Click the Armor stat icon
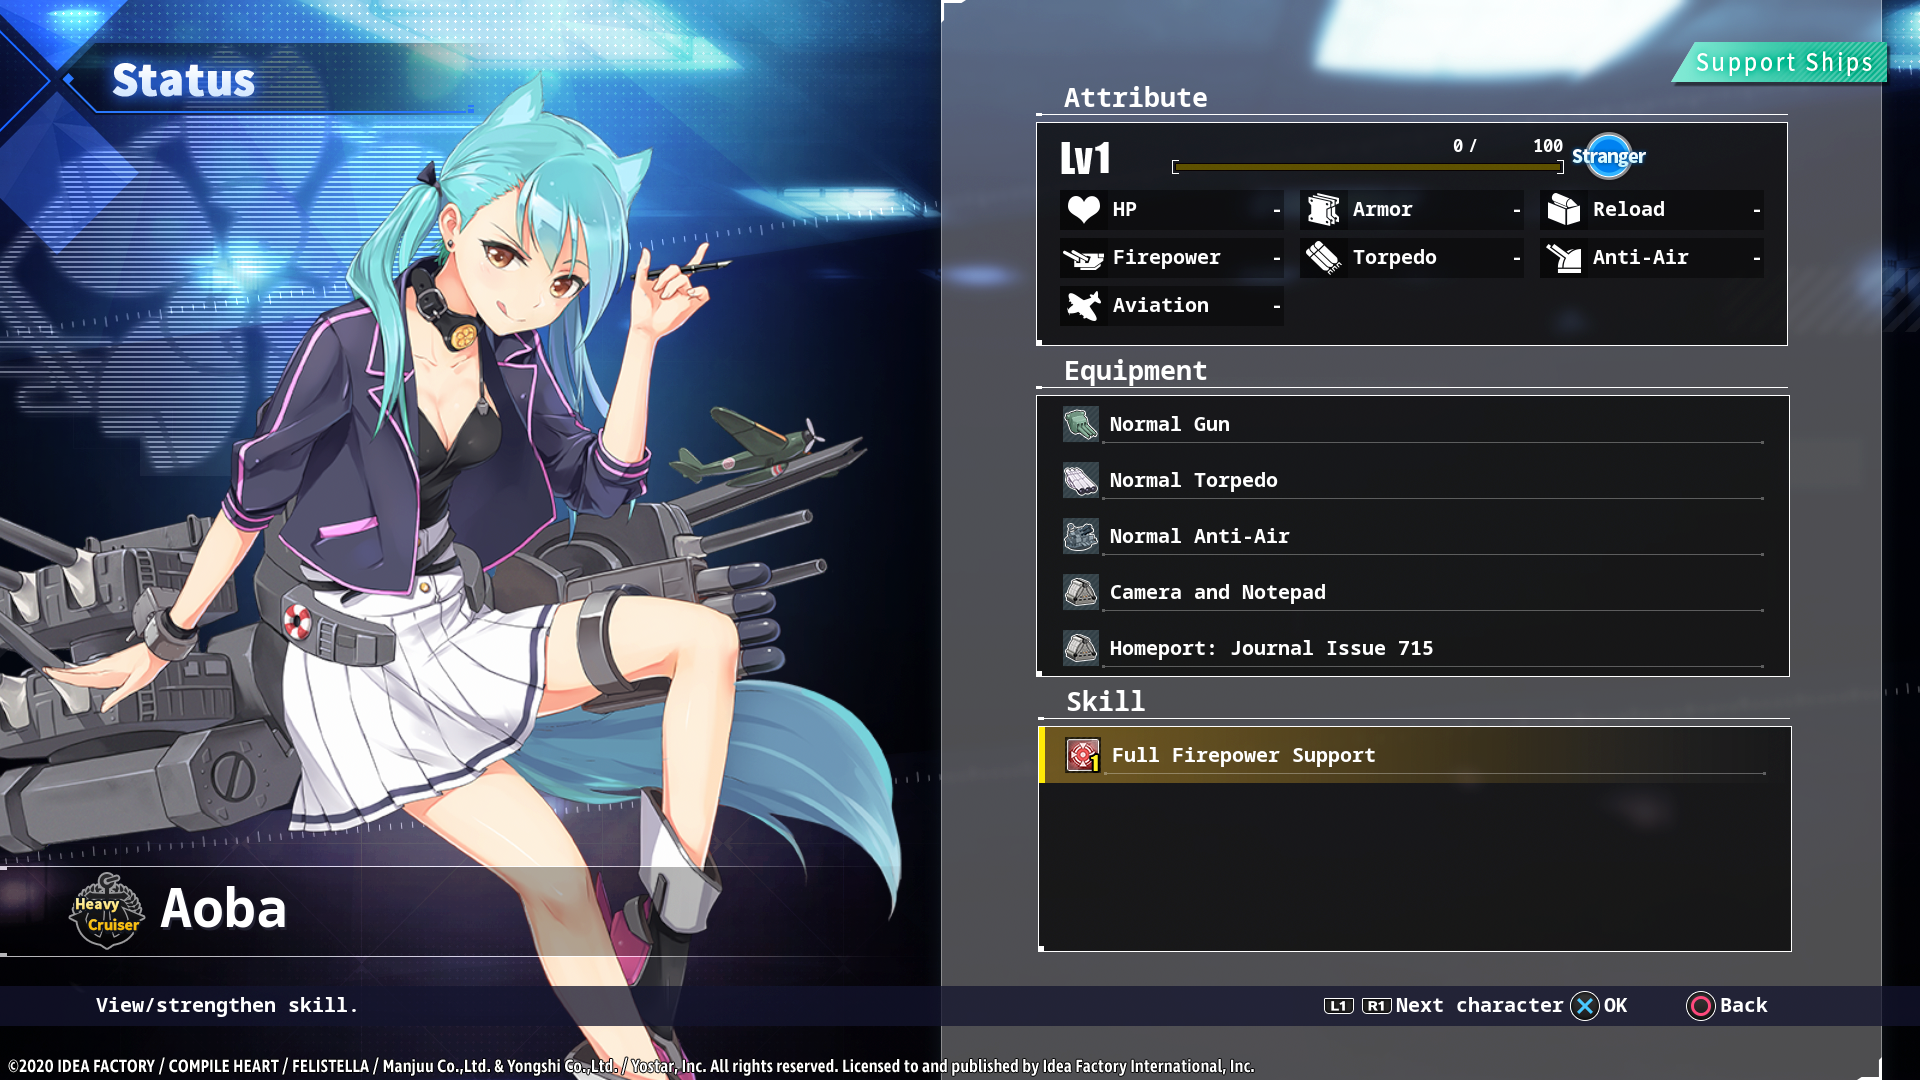This screenshot has width=1920, height=1080. pyautogui.click(x=1323, y=209)
